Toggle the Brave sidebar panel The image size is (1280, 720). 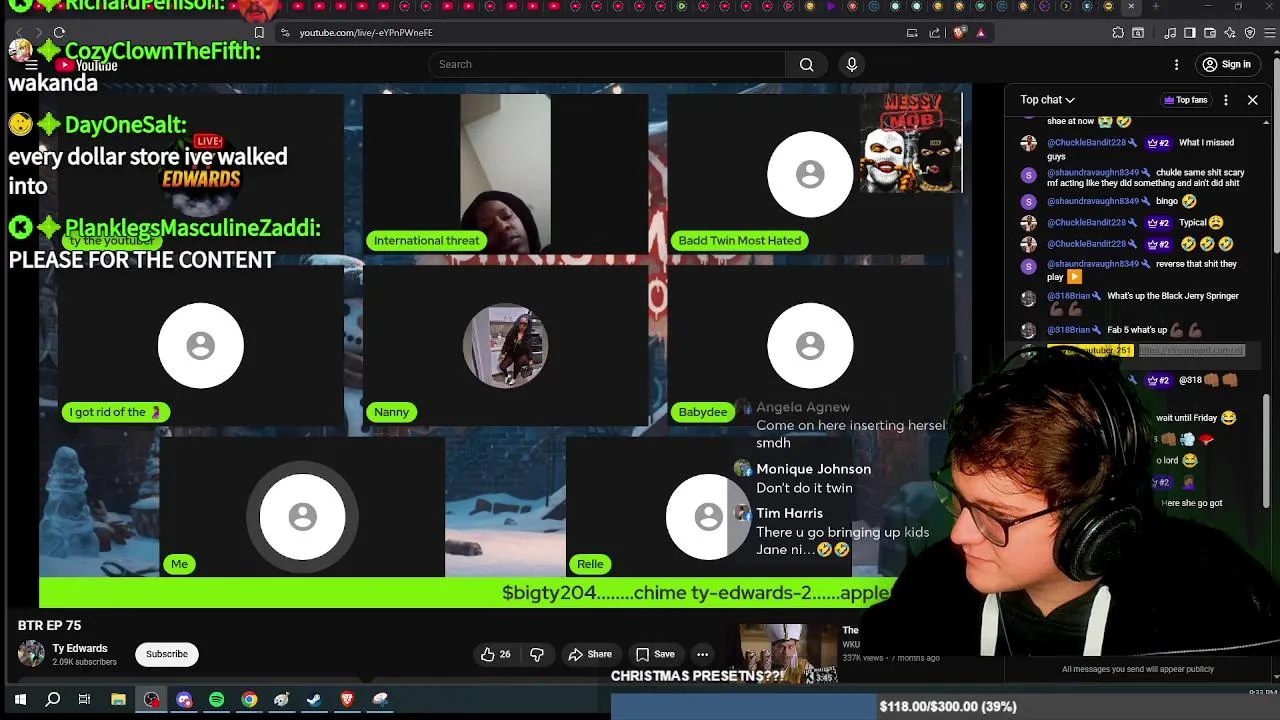coord(1189,32)
